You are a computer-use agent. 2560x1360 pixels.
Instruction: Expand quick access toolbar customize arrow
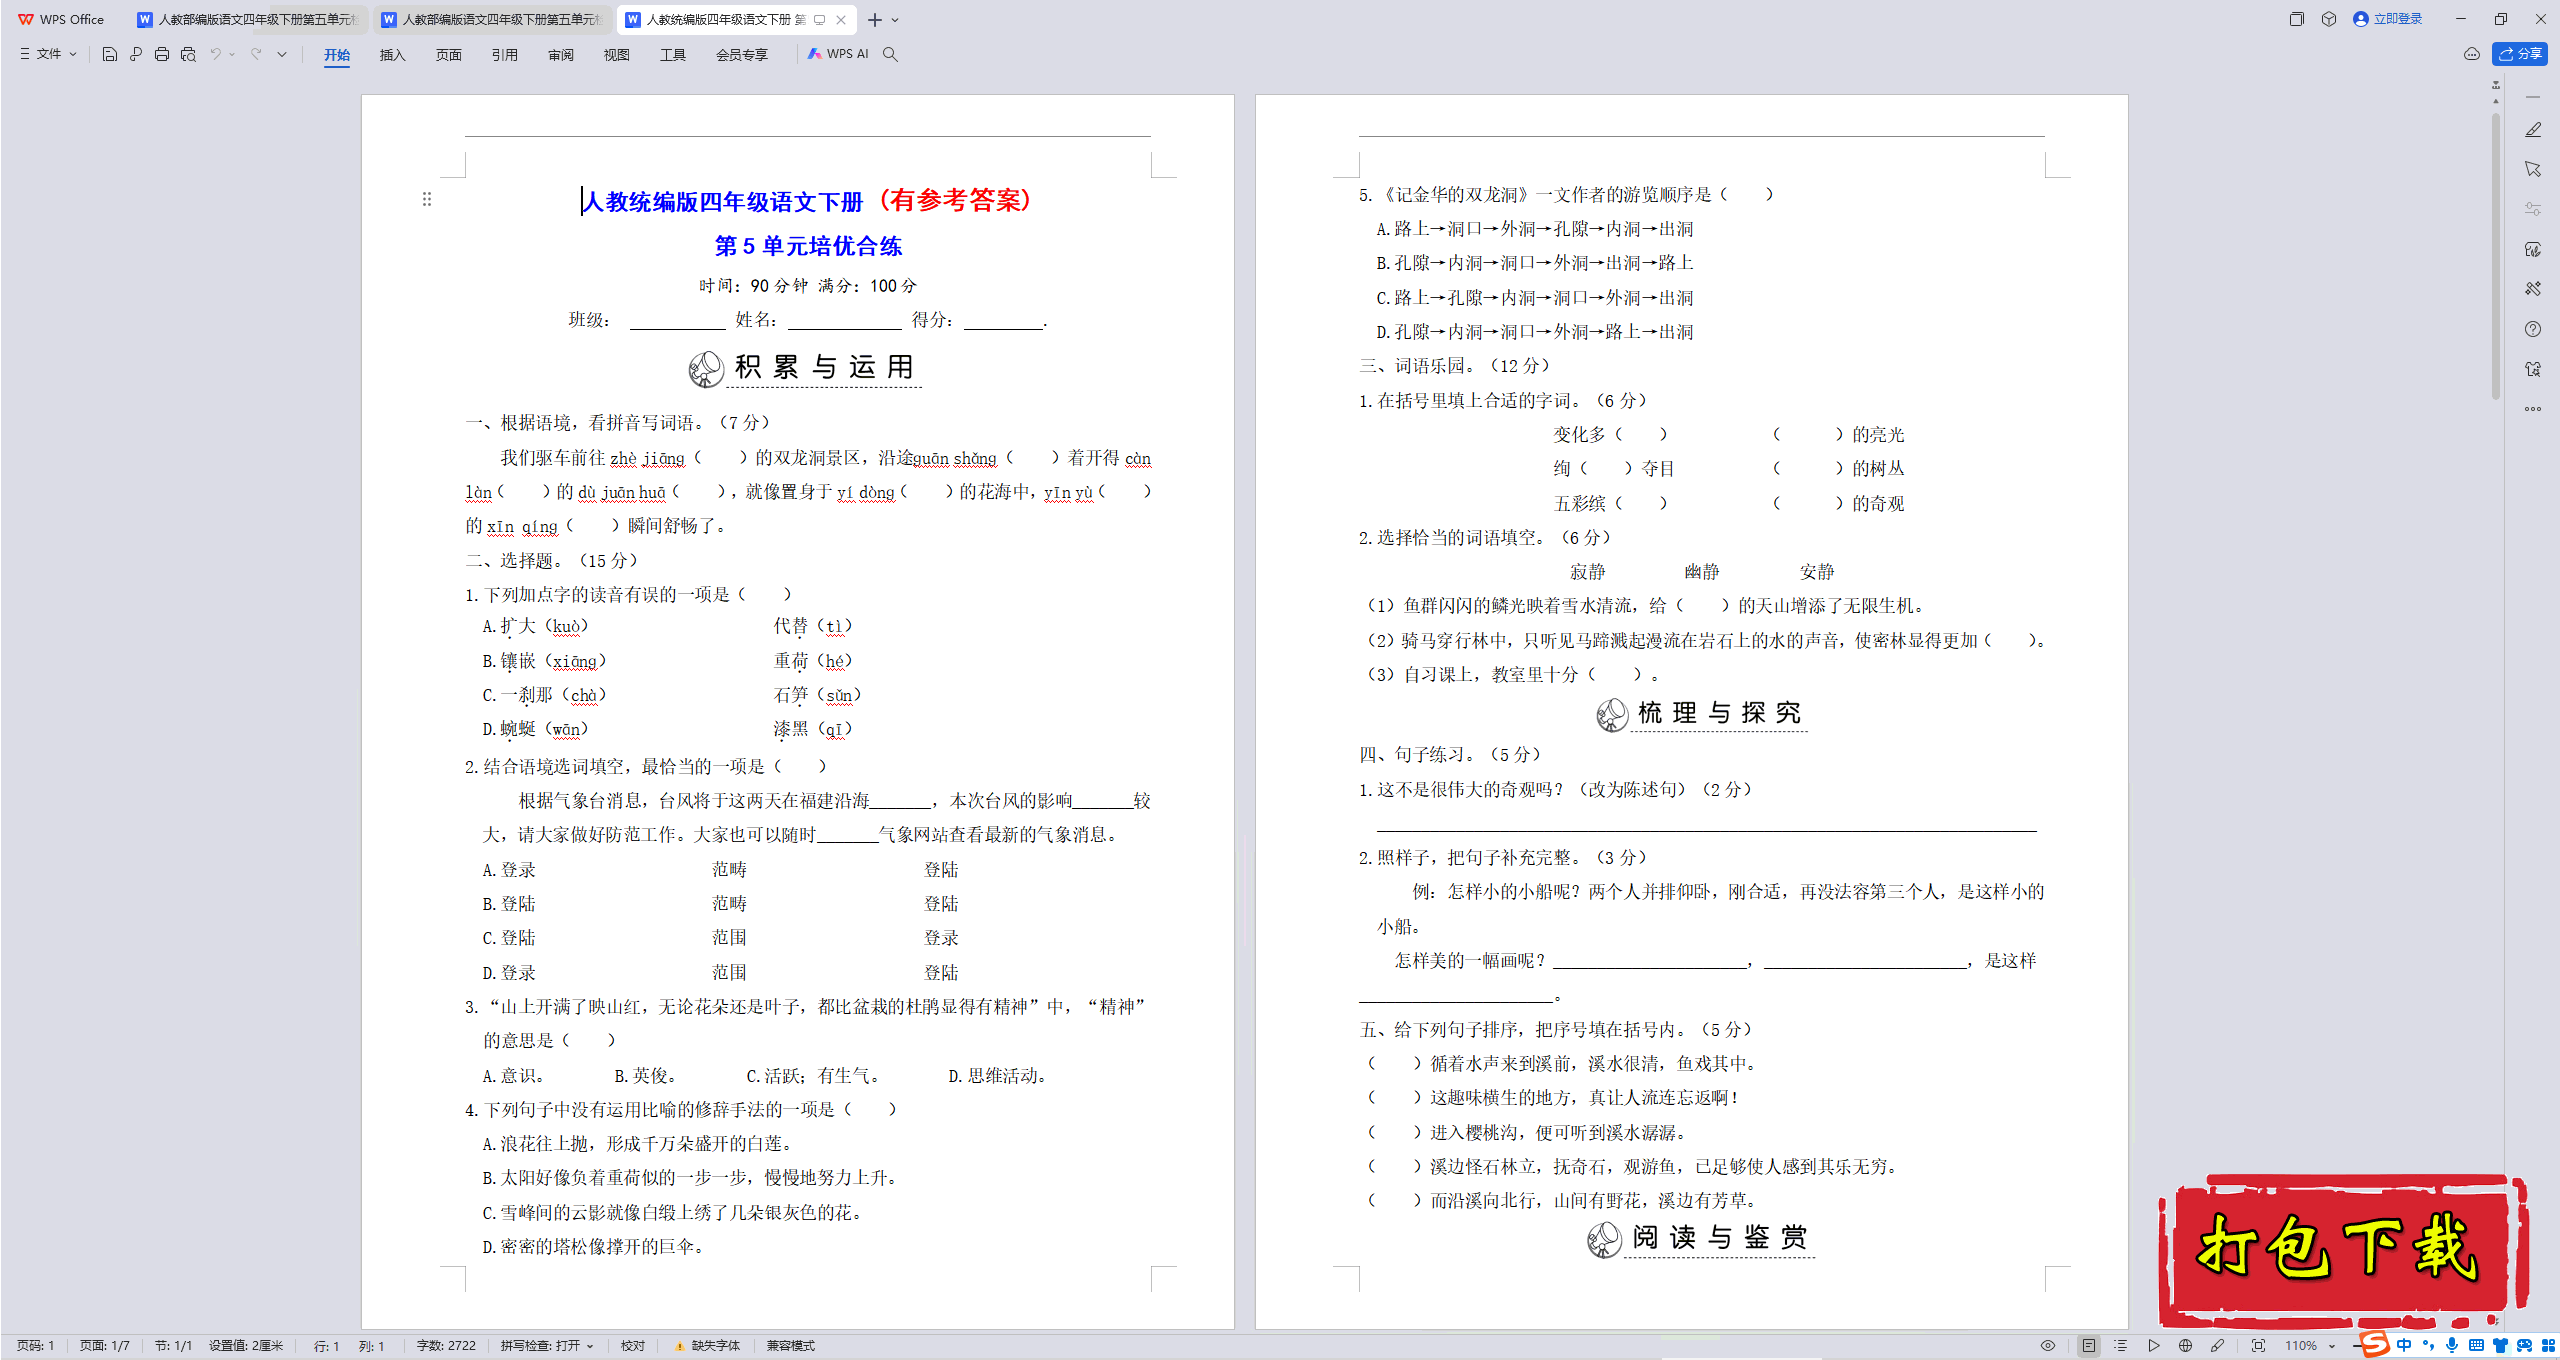tap(282, 54)
